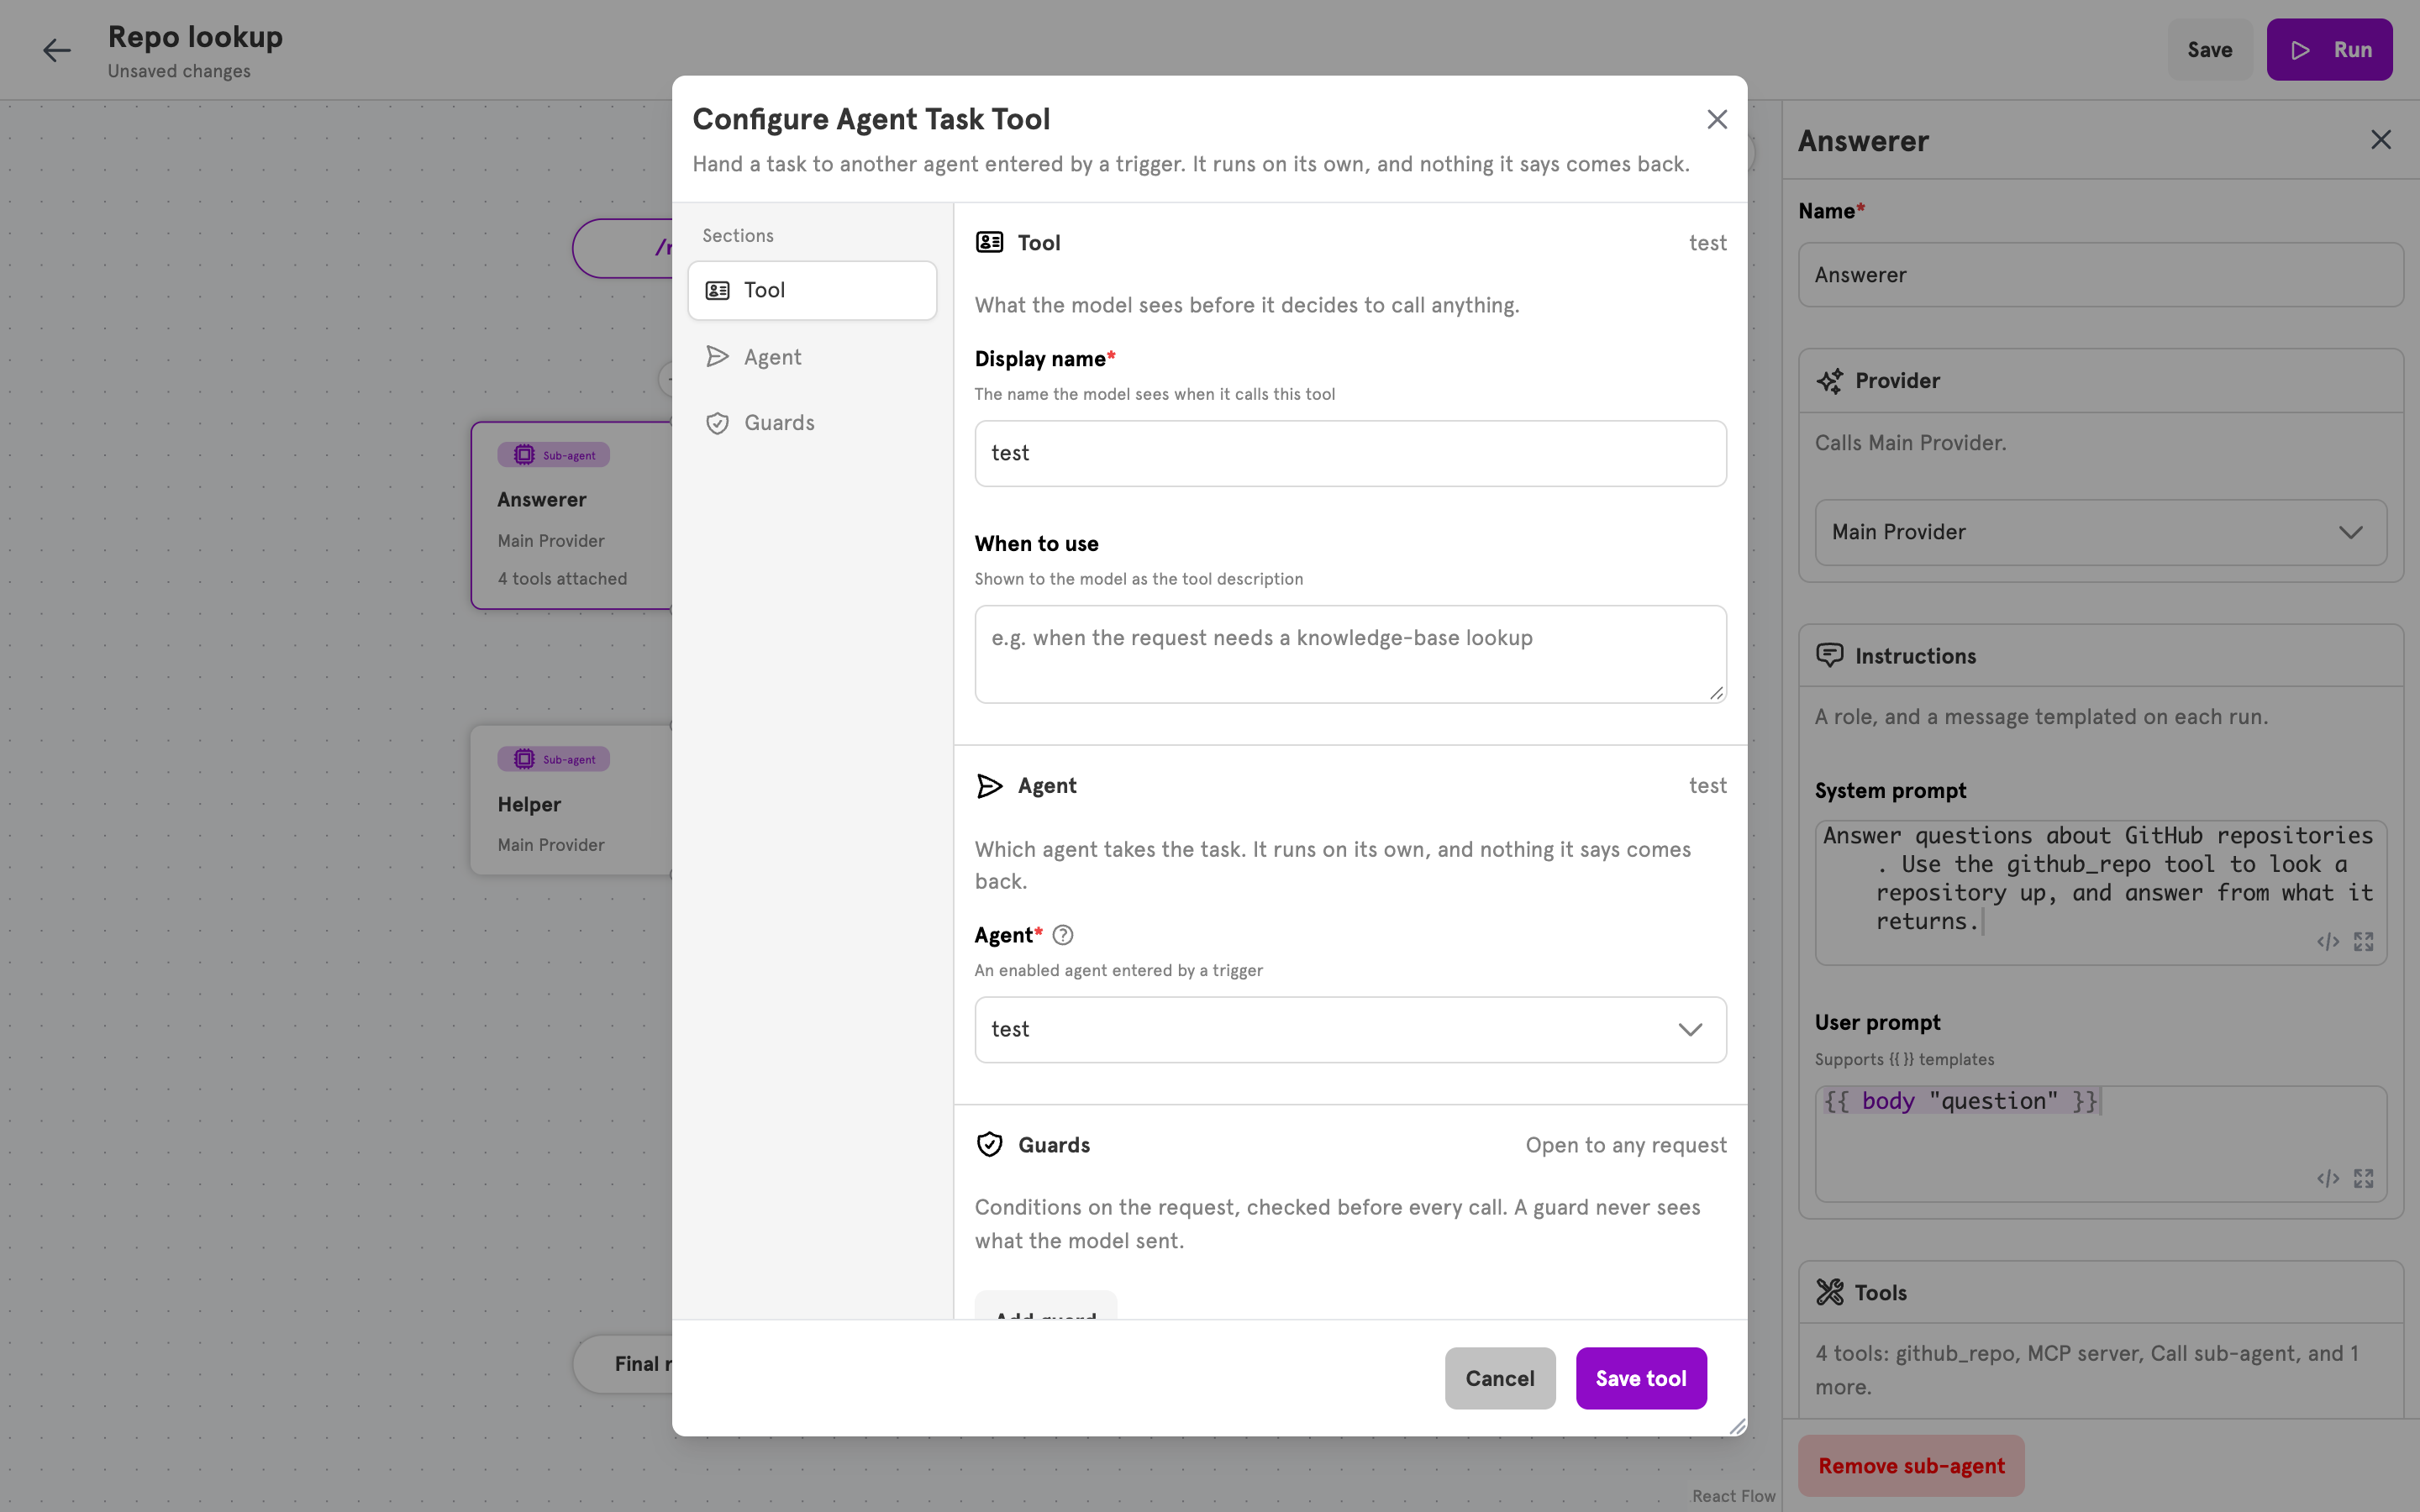Screen dimensions: 2420x1512
Task: Click the Guards shield header icon
Action: [989, 1145]
